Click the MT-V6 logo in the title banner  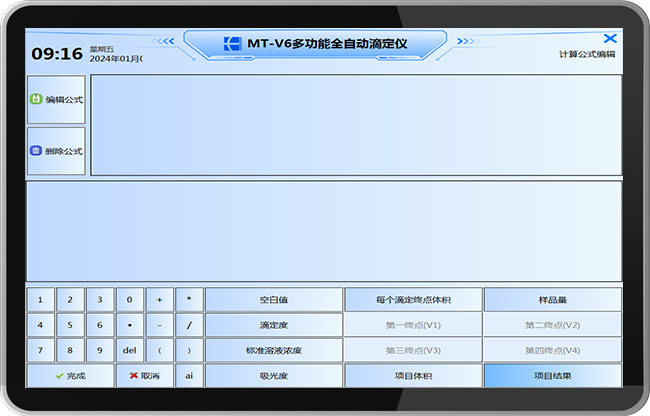[x=233, y=44]
